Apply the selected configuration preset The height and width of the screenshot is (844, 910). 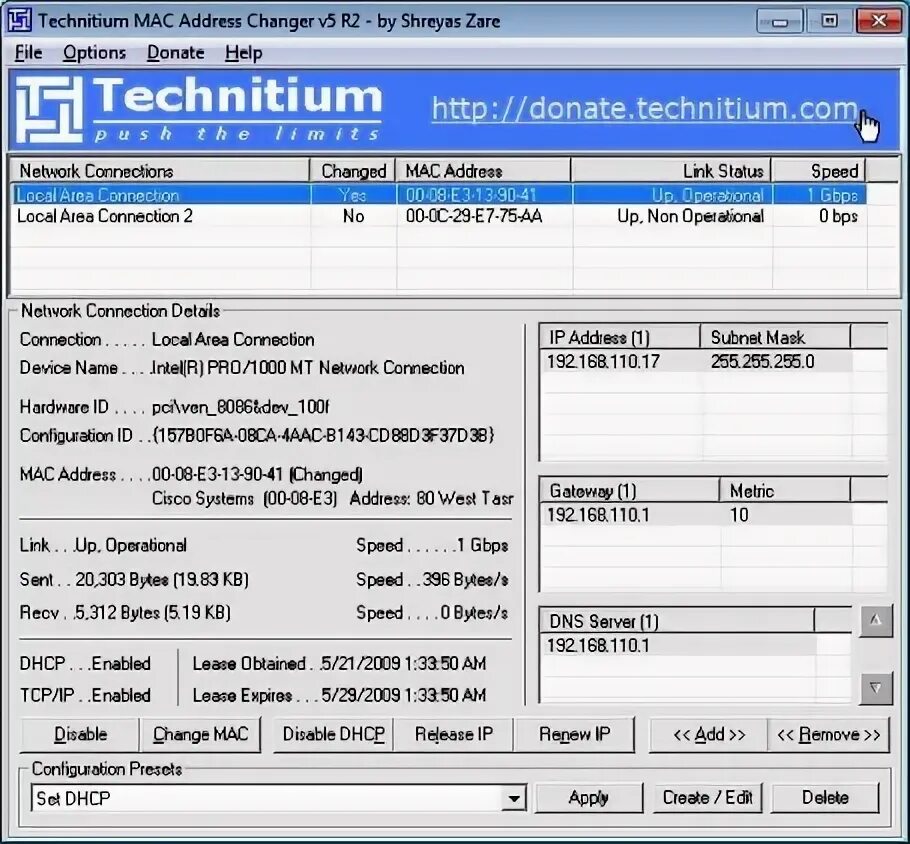tap(588, 798)
